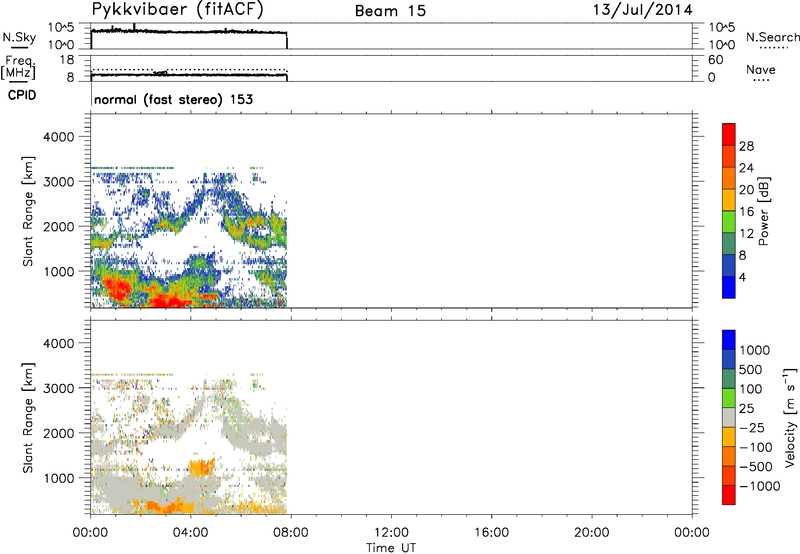The width and height of the screenshot is (800, 554).
Task: Click '2000' on the velocity panel axis
Action: 58,433
